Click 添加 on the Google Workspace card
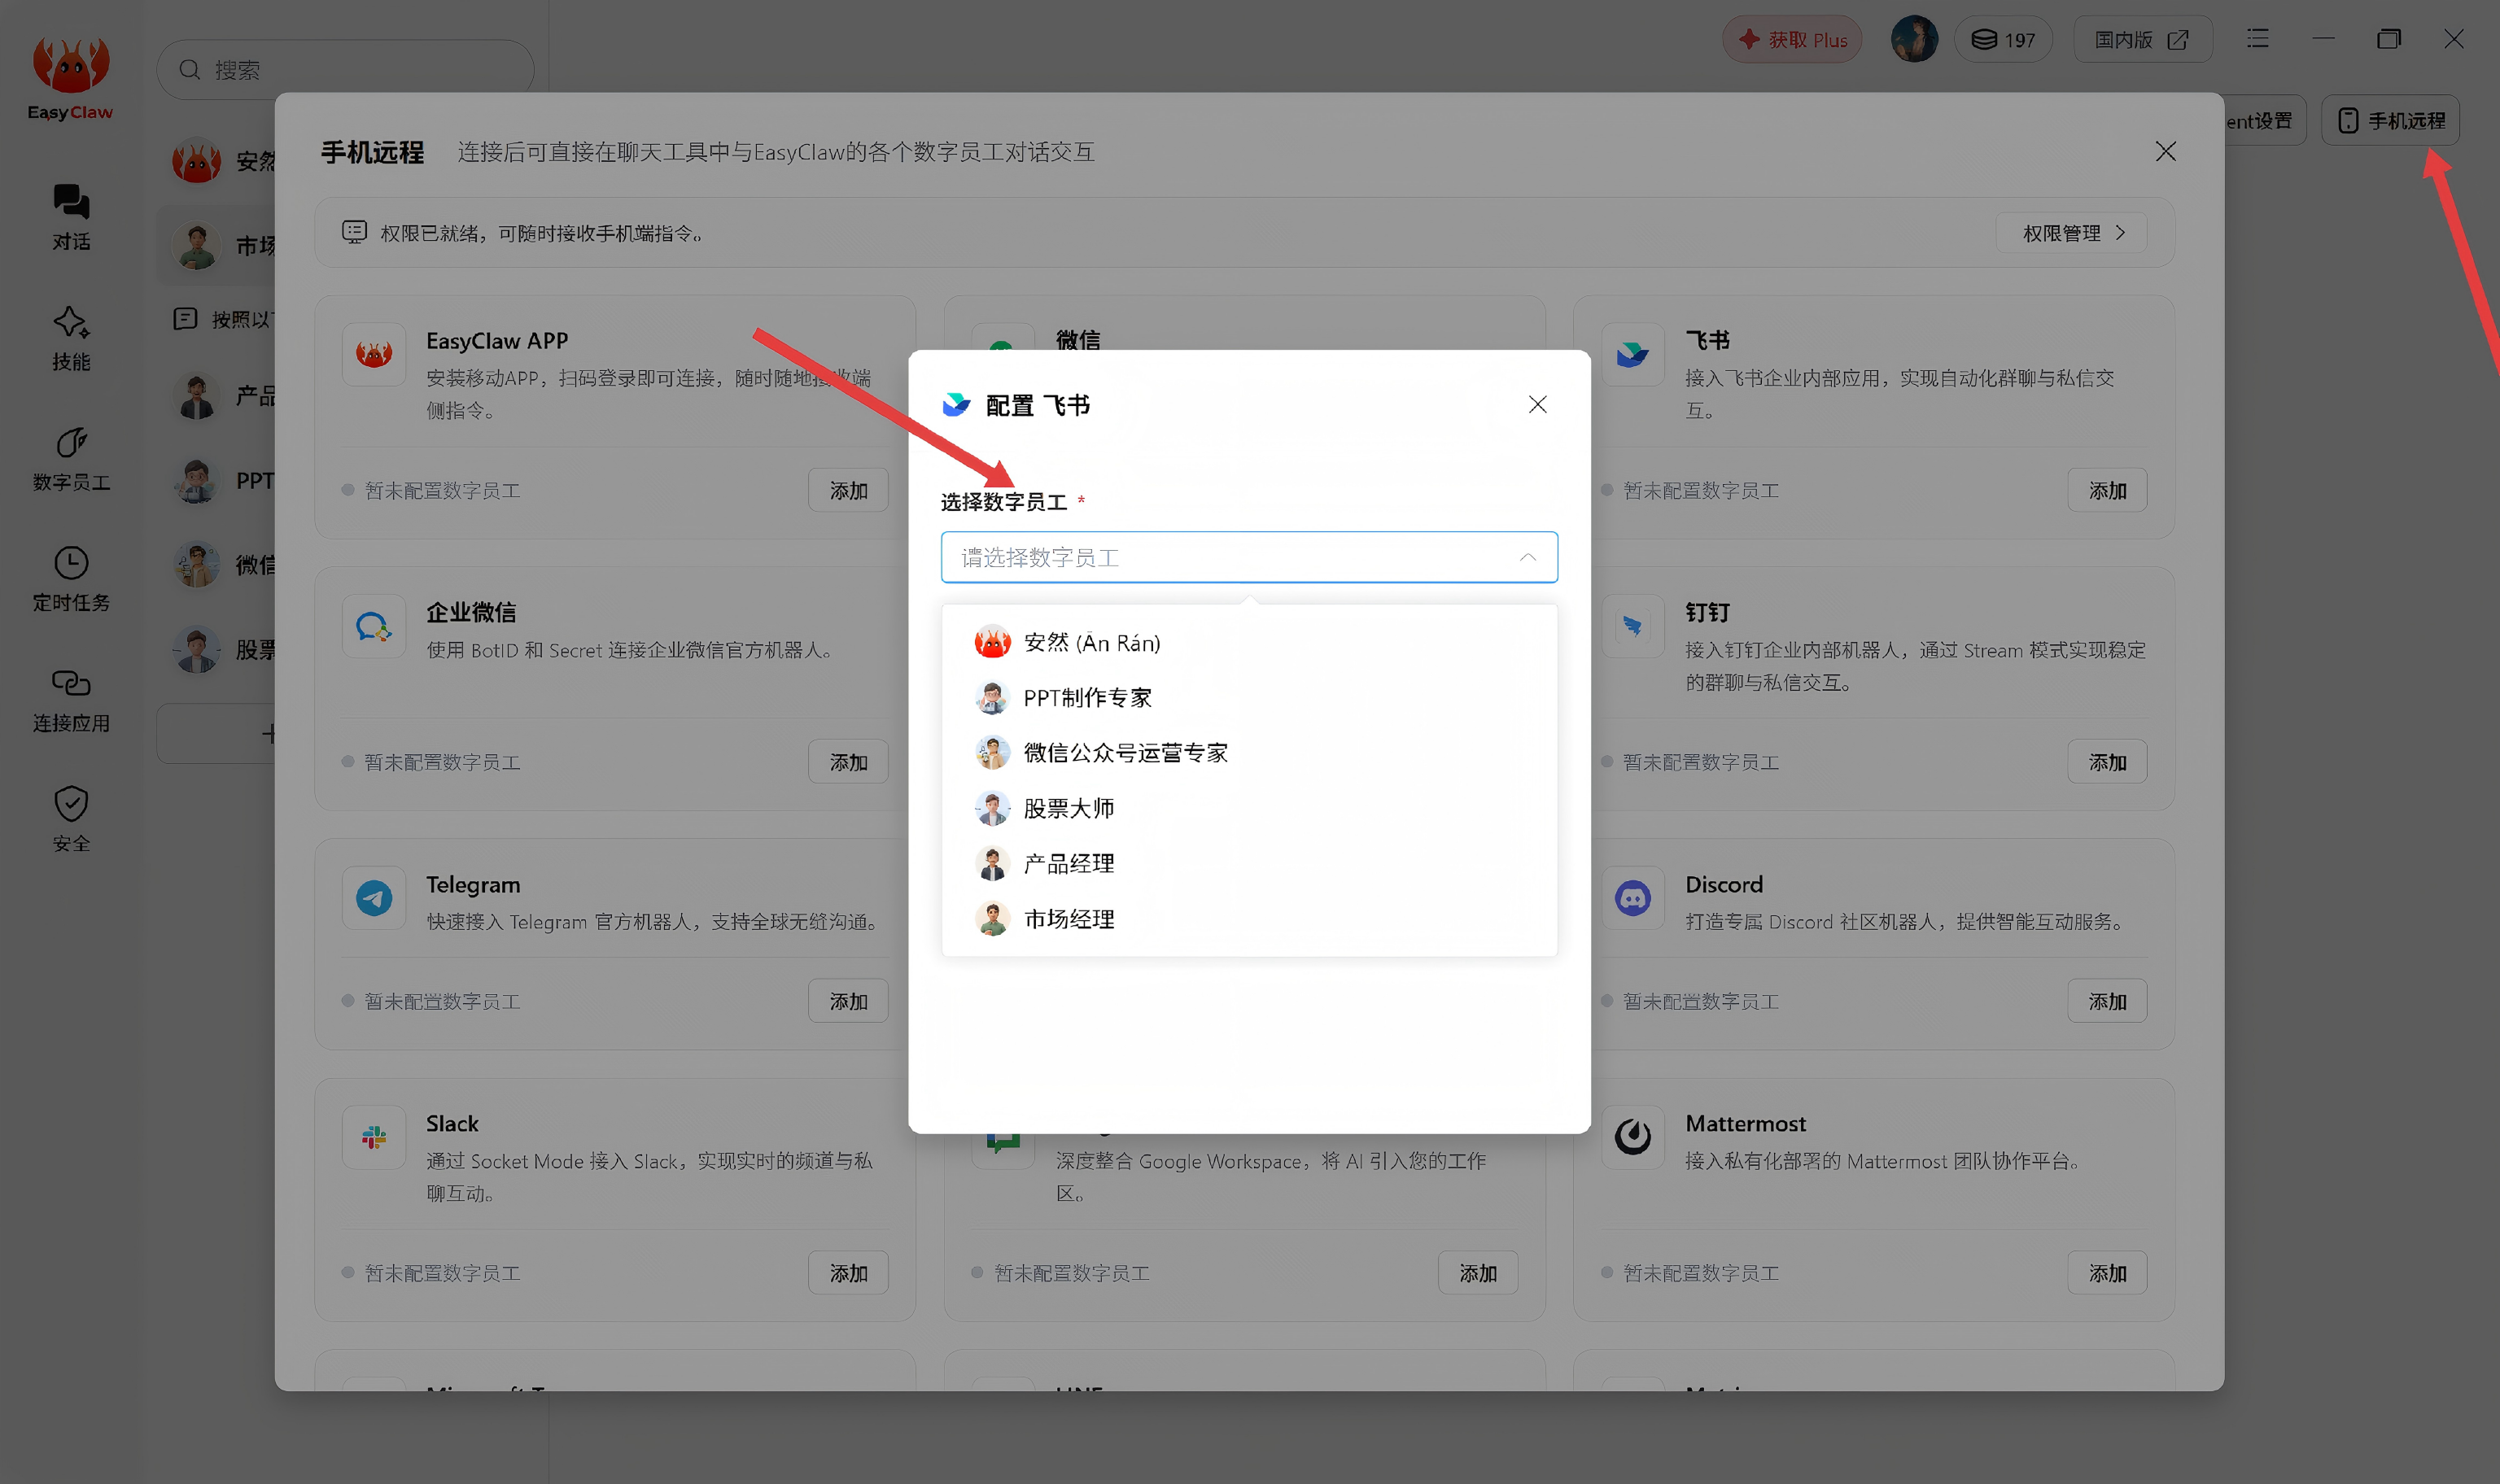2500x1484 pixels. (1478, 1273)
